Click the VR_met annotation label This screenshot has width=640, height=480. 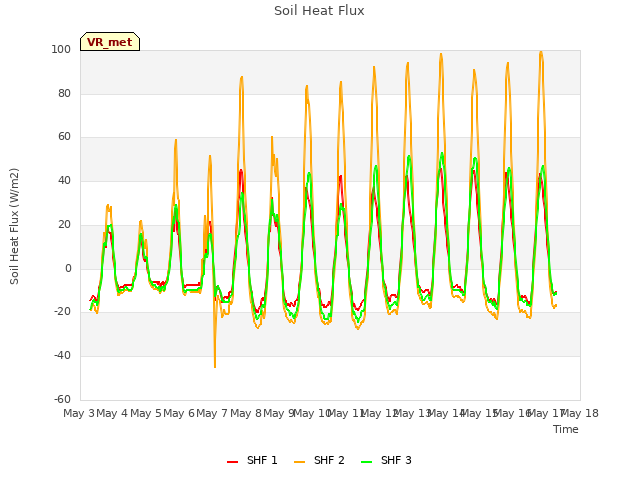tap(110, 42)
